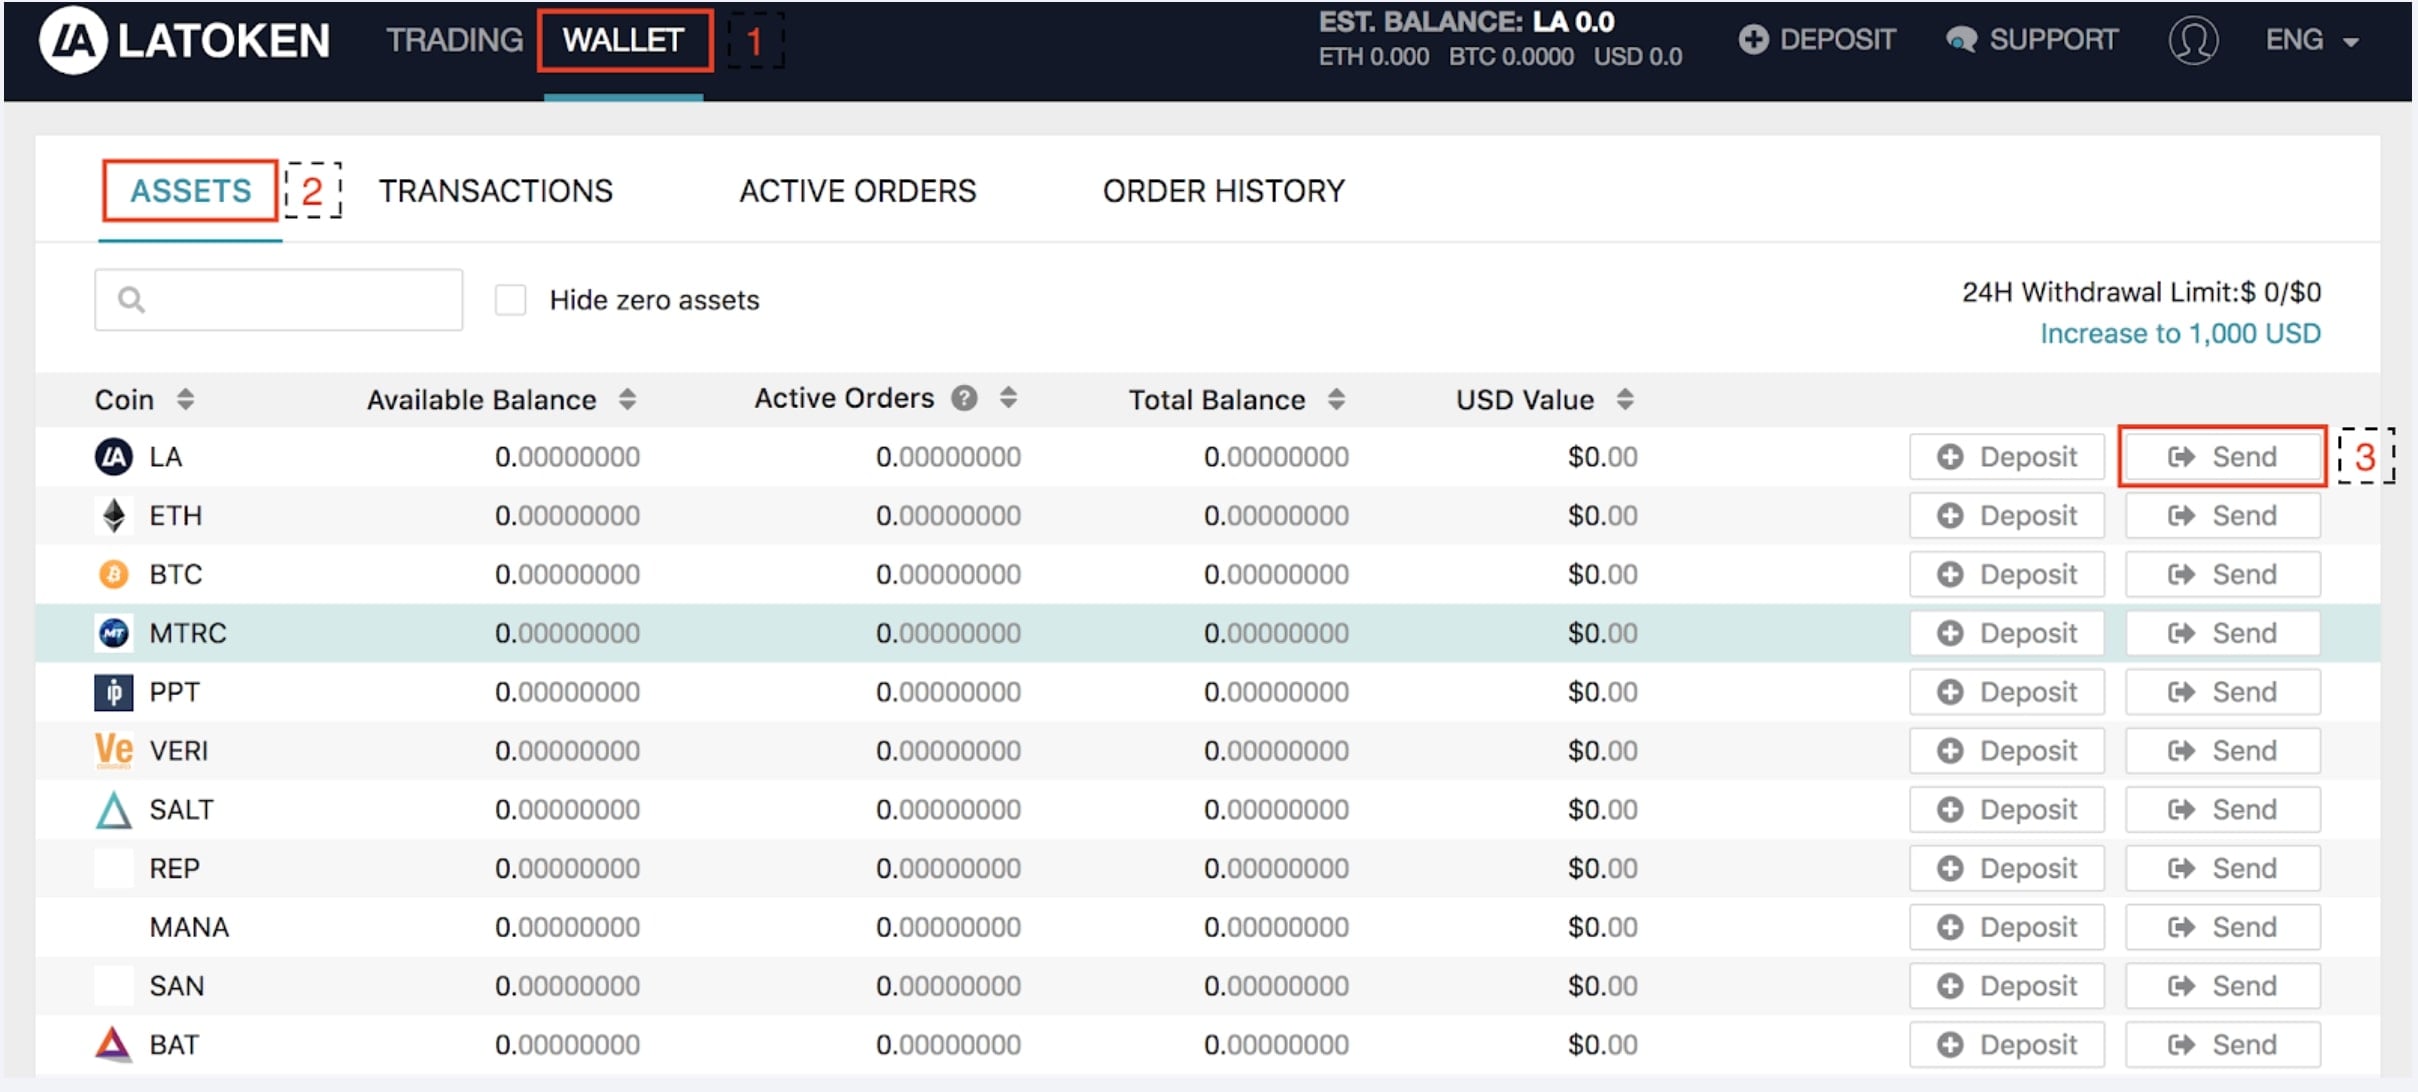Send SALT coin
Image resolution: width=2418 pixels, height=1092 pixels.
click(2222, 810)
